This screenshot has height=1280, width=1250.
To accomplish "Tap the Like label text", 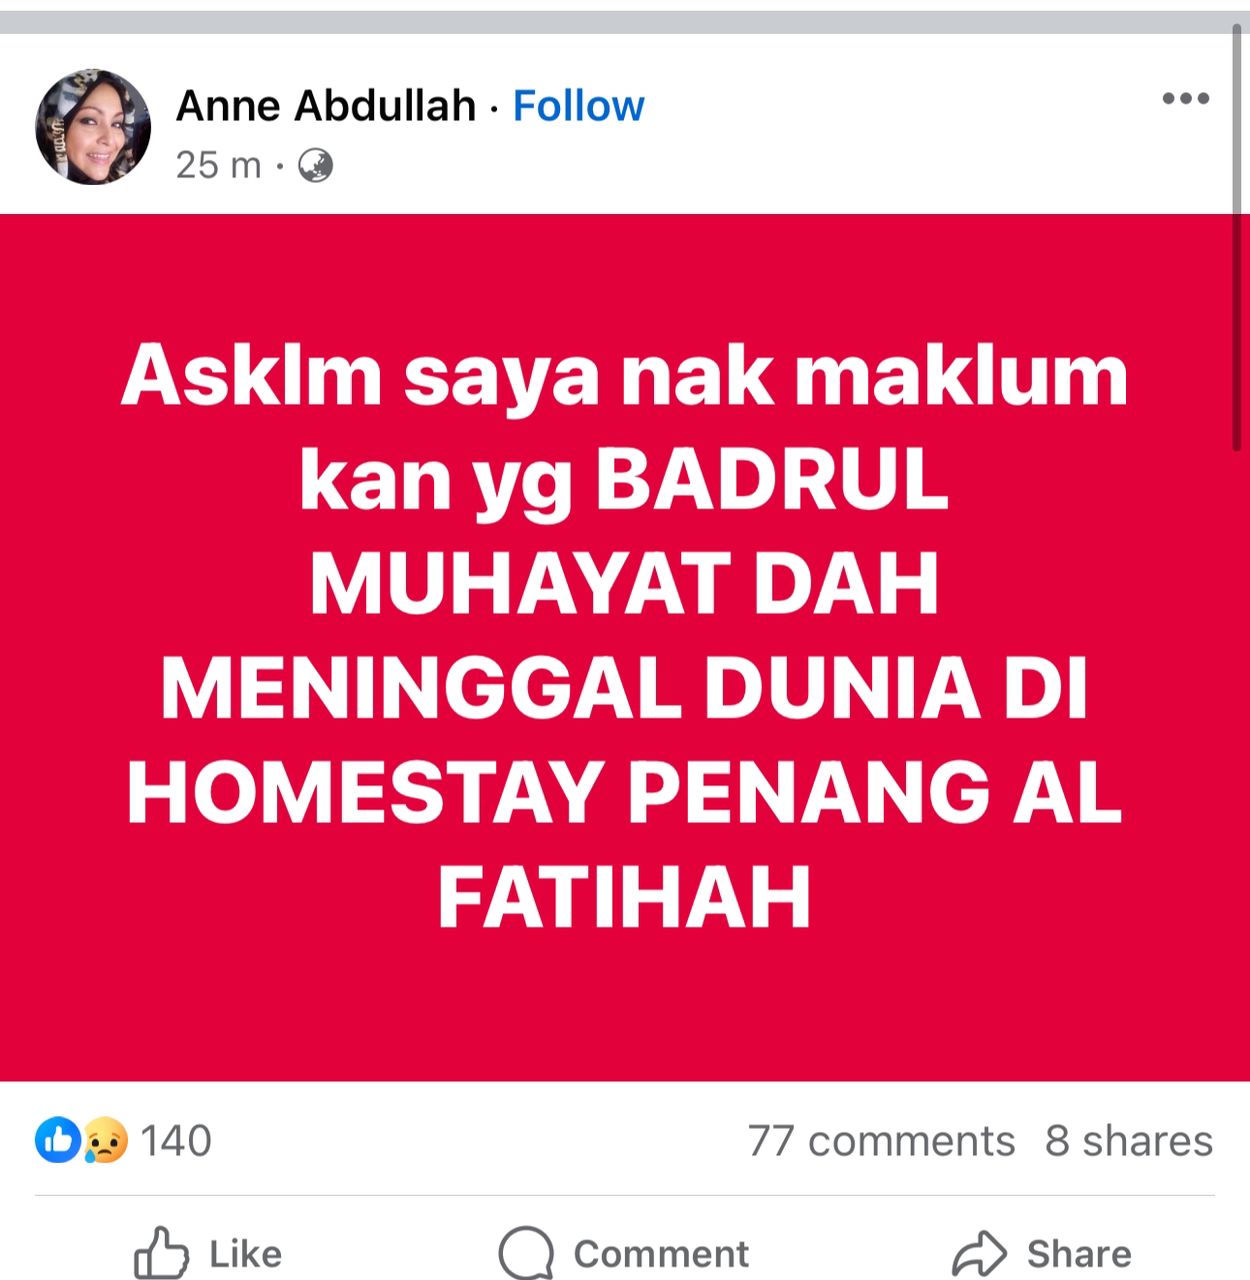I will click(x=246, y=1254).
